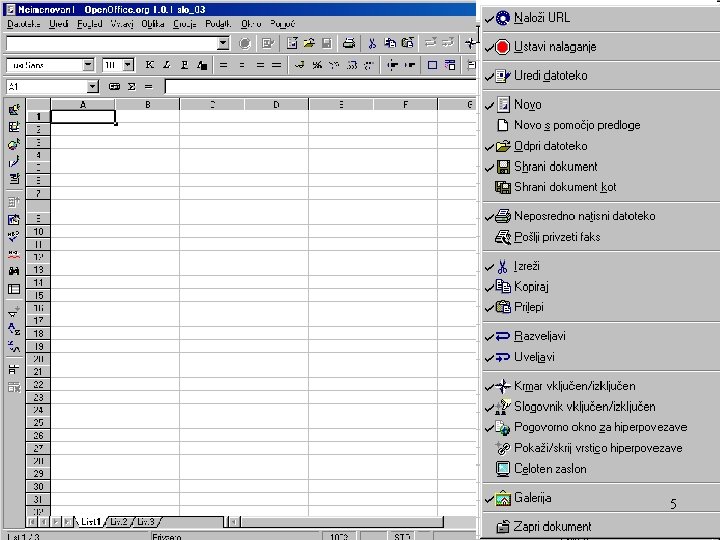Click the Justify alignment toolbar icon
This screenshot has width=720, height=540.
coord(276,65)
